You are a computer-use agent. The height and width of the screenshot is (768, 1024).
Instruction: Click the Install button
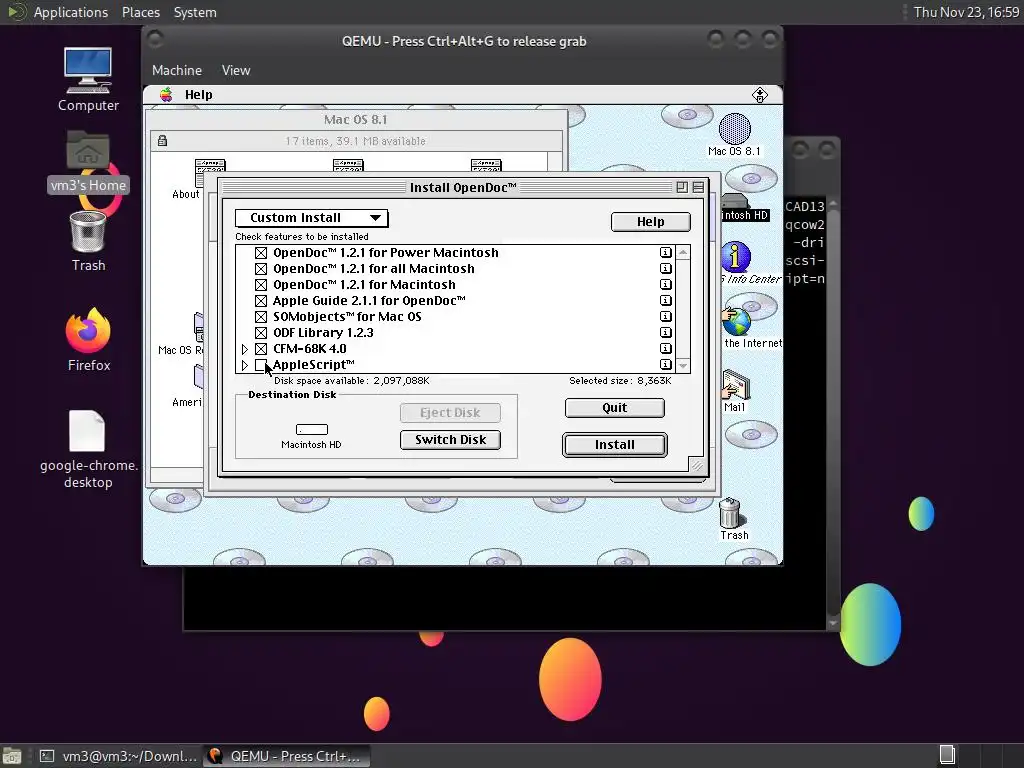615,445
